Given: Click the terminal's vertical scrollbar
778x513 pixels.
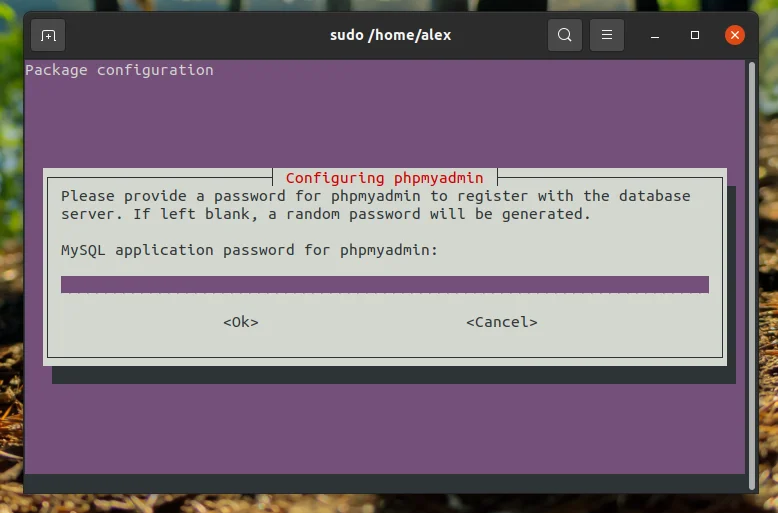Looking at the screenshot, I should [752, 276].
